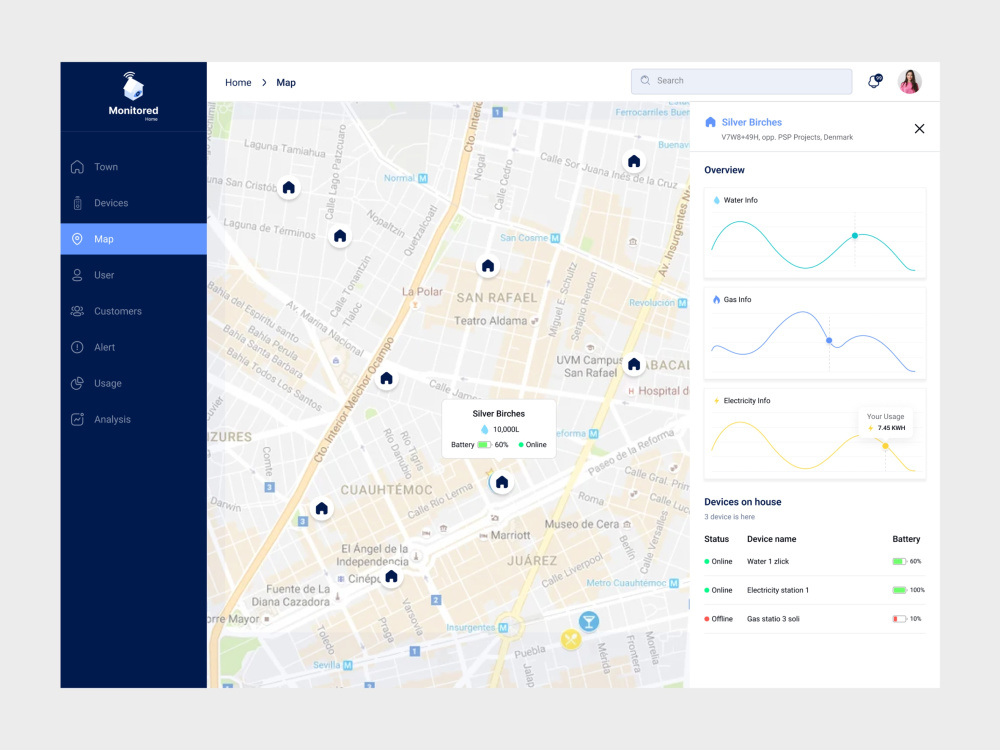This screenshot has width=1000, height=750.
Task: Select house marker near Cinépolis
Action: point(392,577)
